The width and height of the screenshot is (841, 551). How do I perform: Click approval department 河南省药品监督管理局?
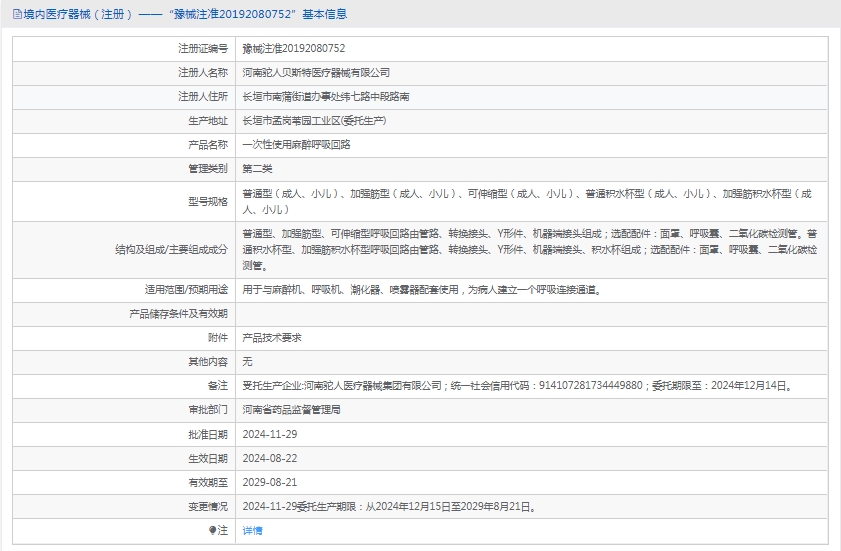(x=291, y=410)
